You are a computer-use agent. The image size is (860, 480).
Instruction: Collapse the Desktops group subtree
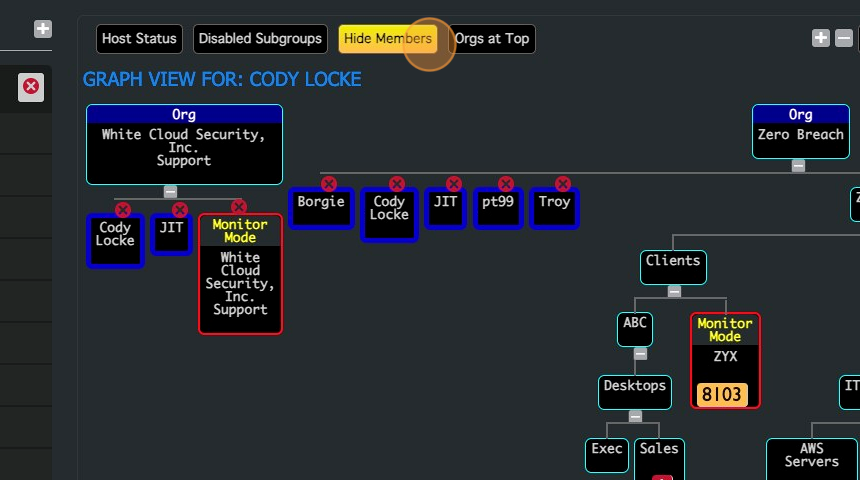[x=635, y=416]
